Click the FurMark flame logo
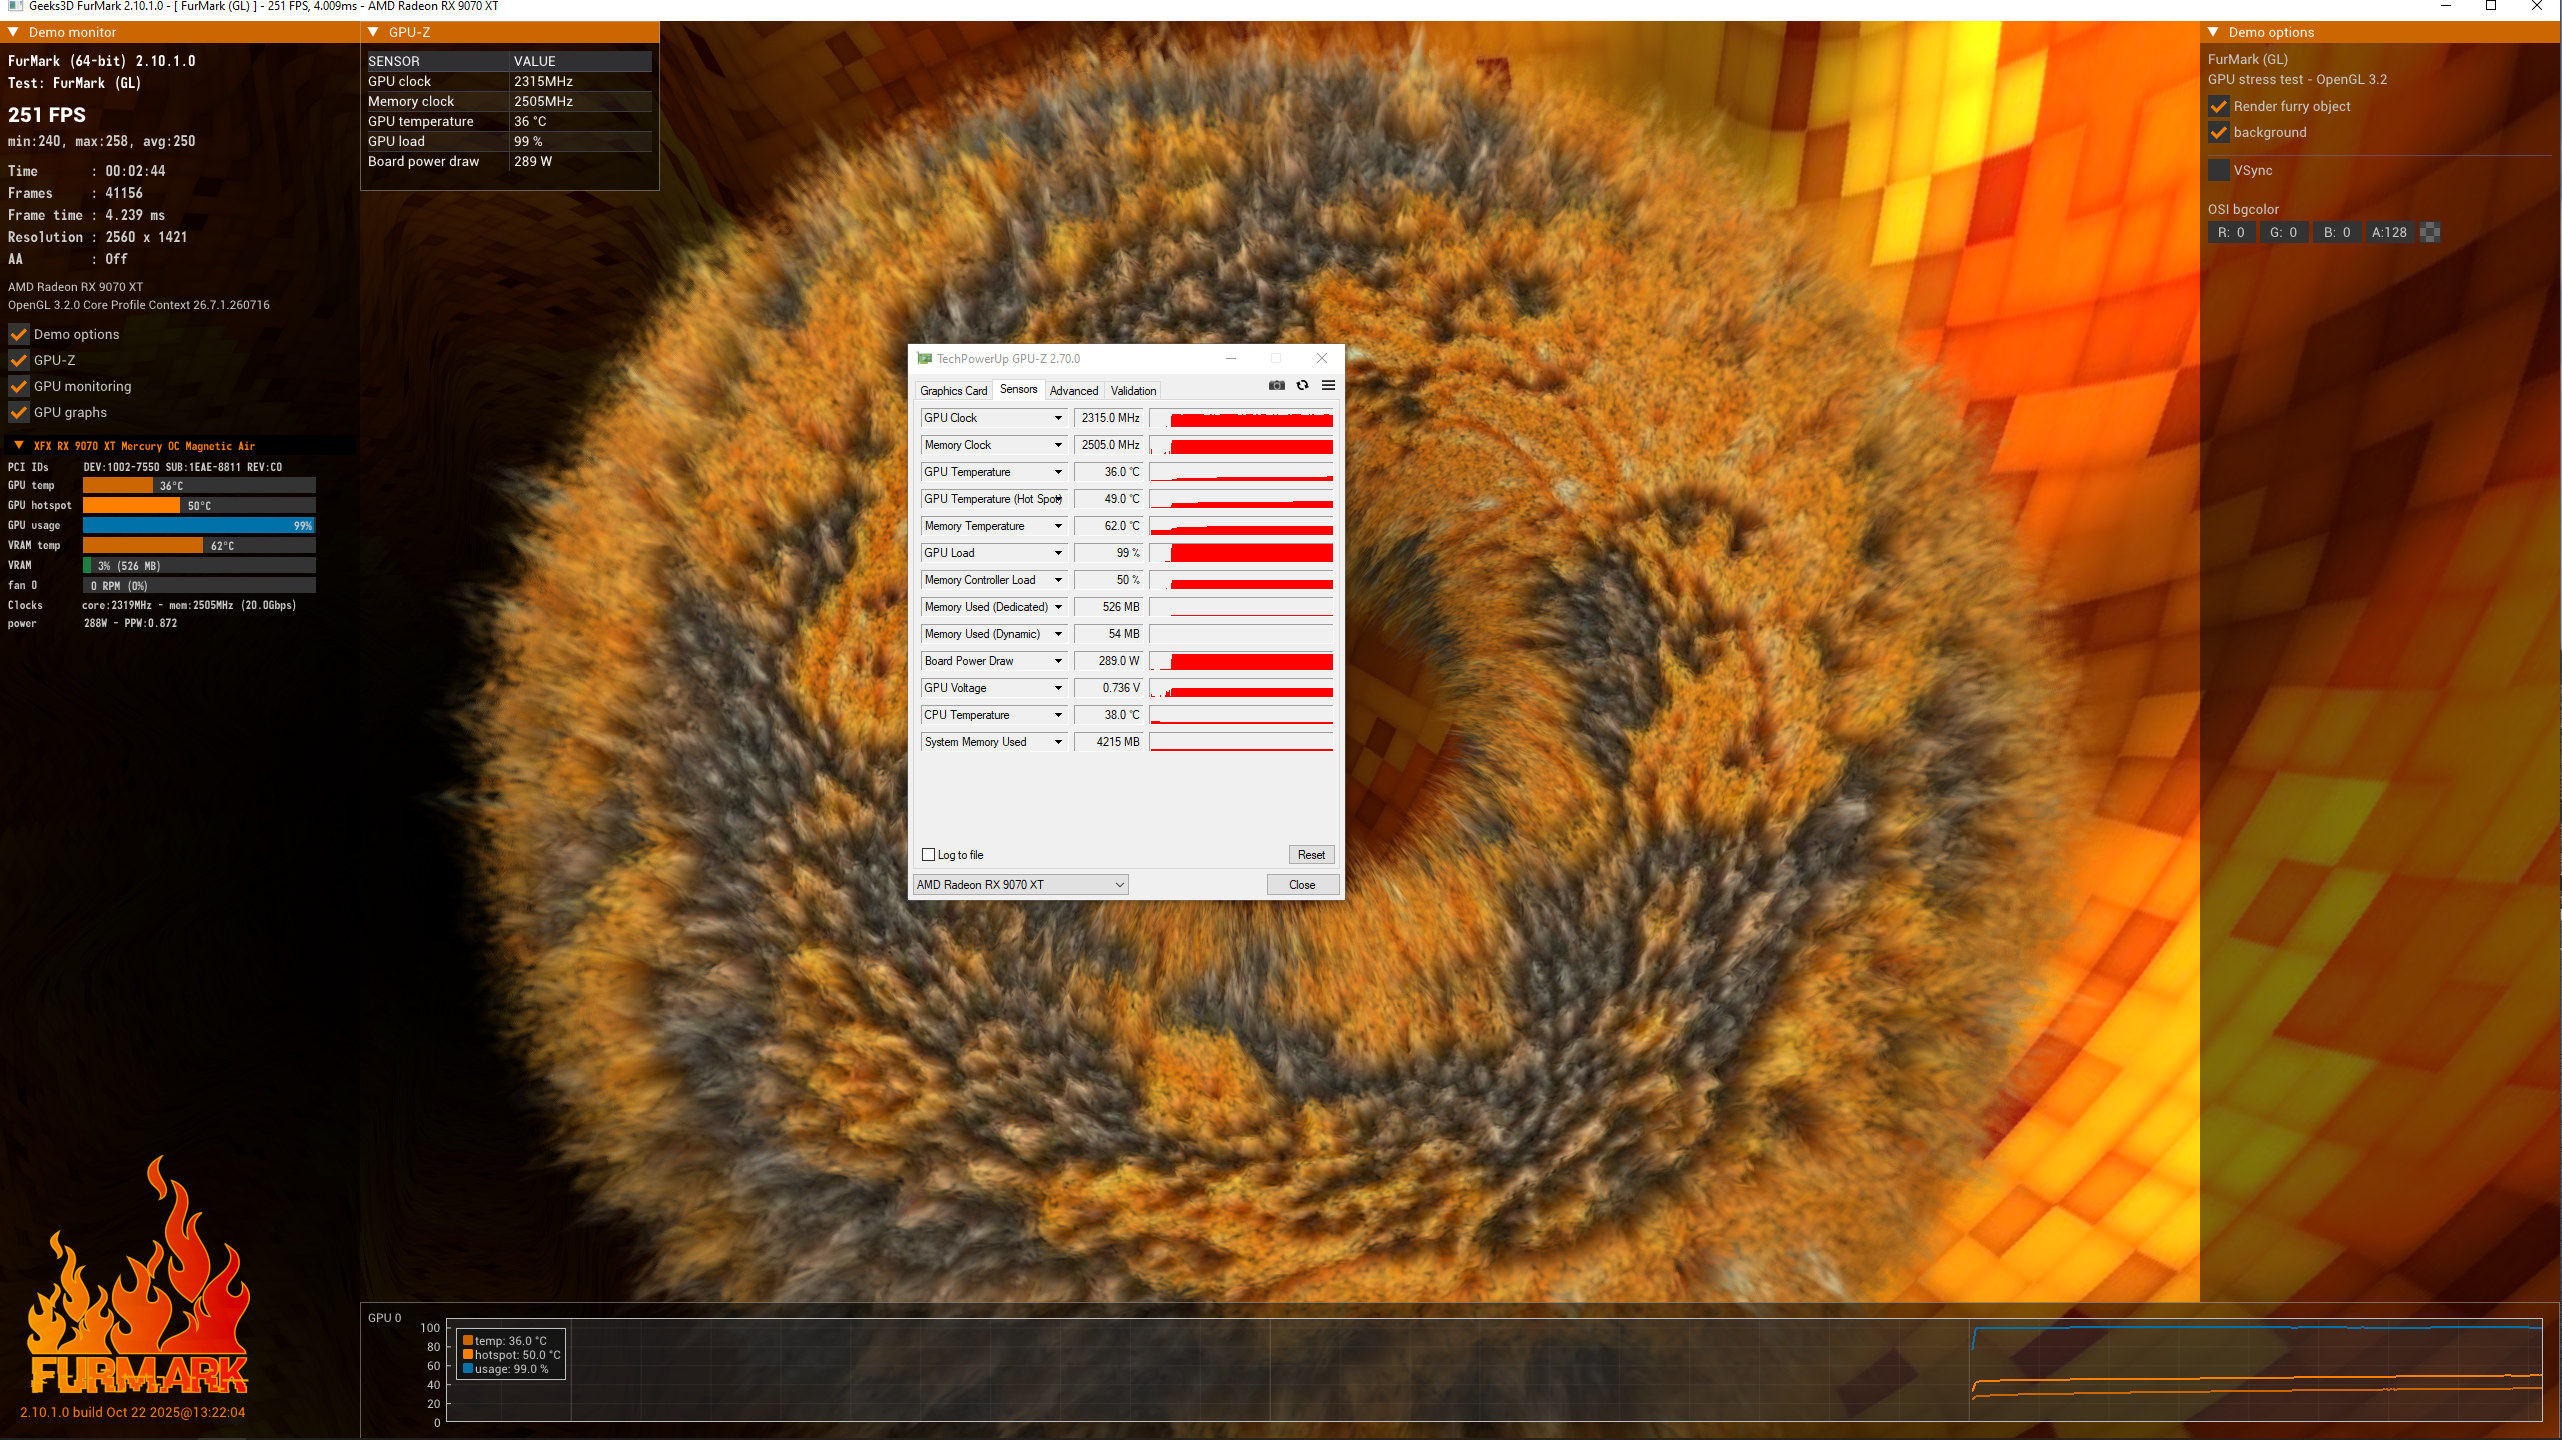 pyautogui.click(x=139, y=1276)
